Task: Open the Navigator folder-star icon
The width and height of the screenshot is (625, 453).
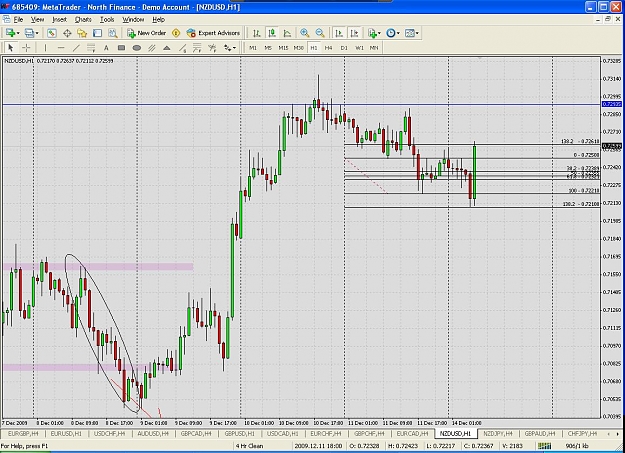Action: [x=82, y=33]
